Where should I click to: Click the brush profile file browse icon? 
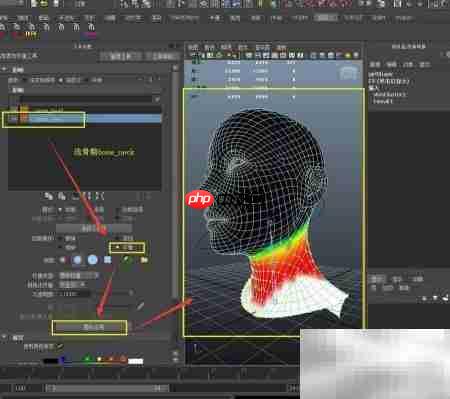[x=144, y=260]
